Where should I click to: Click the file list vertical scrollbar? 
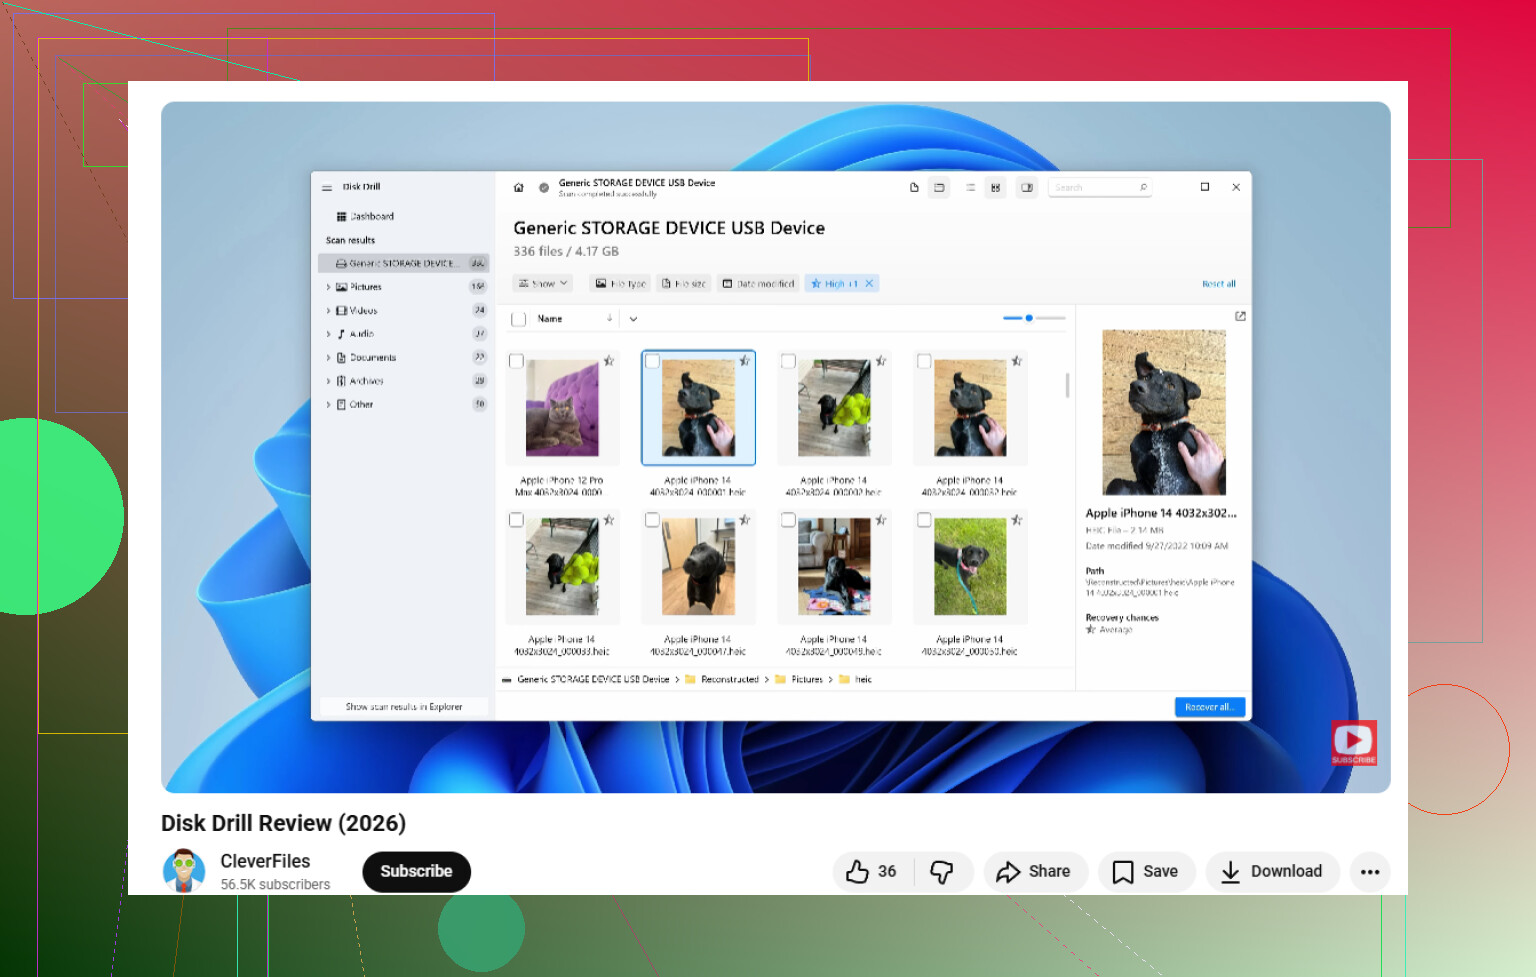pyautogui.click(x=1068, y=385)
